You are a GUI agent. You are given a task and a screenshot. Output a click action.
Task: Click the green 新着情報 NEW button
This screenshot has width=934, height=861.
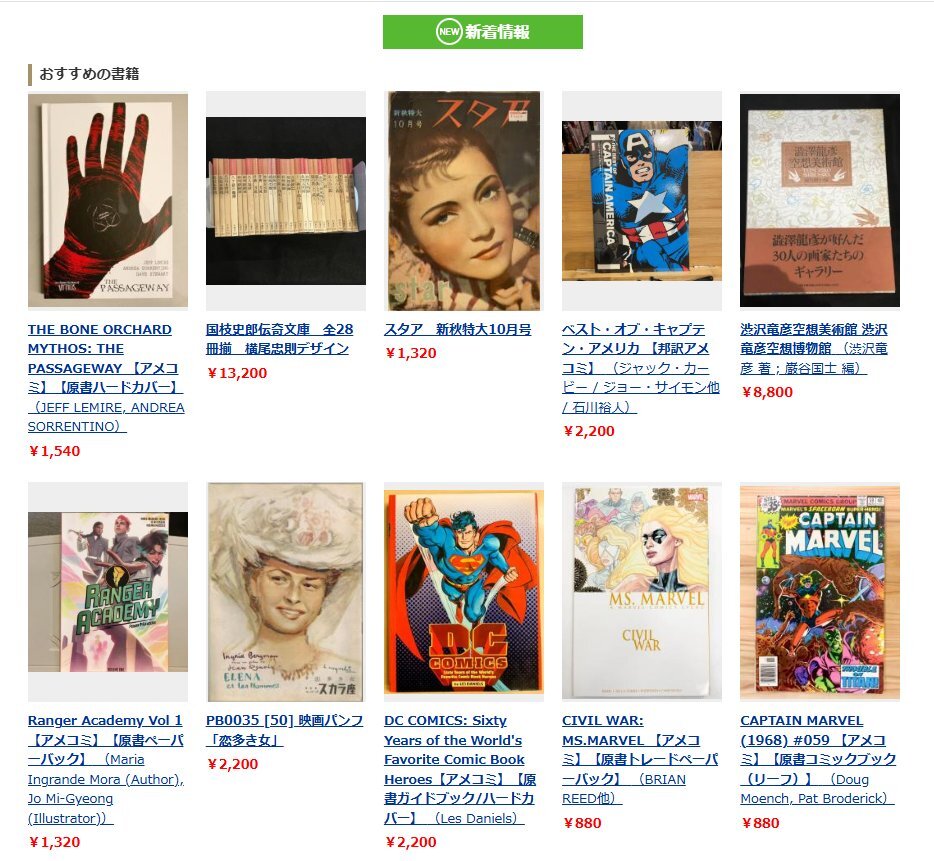[482, 32]
